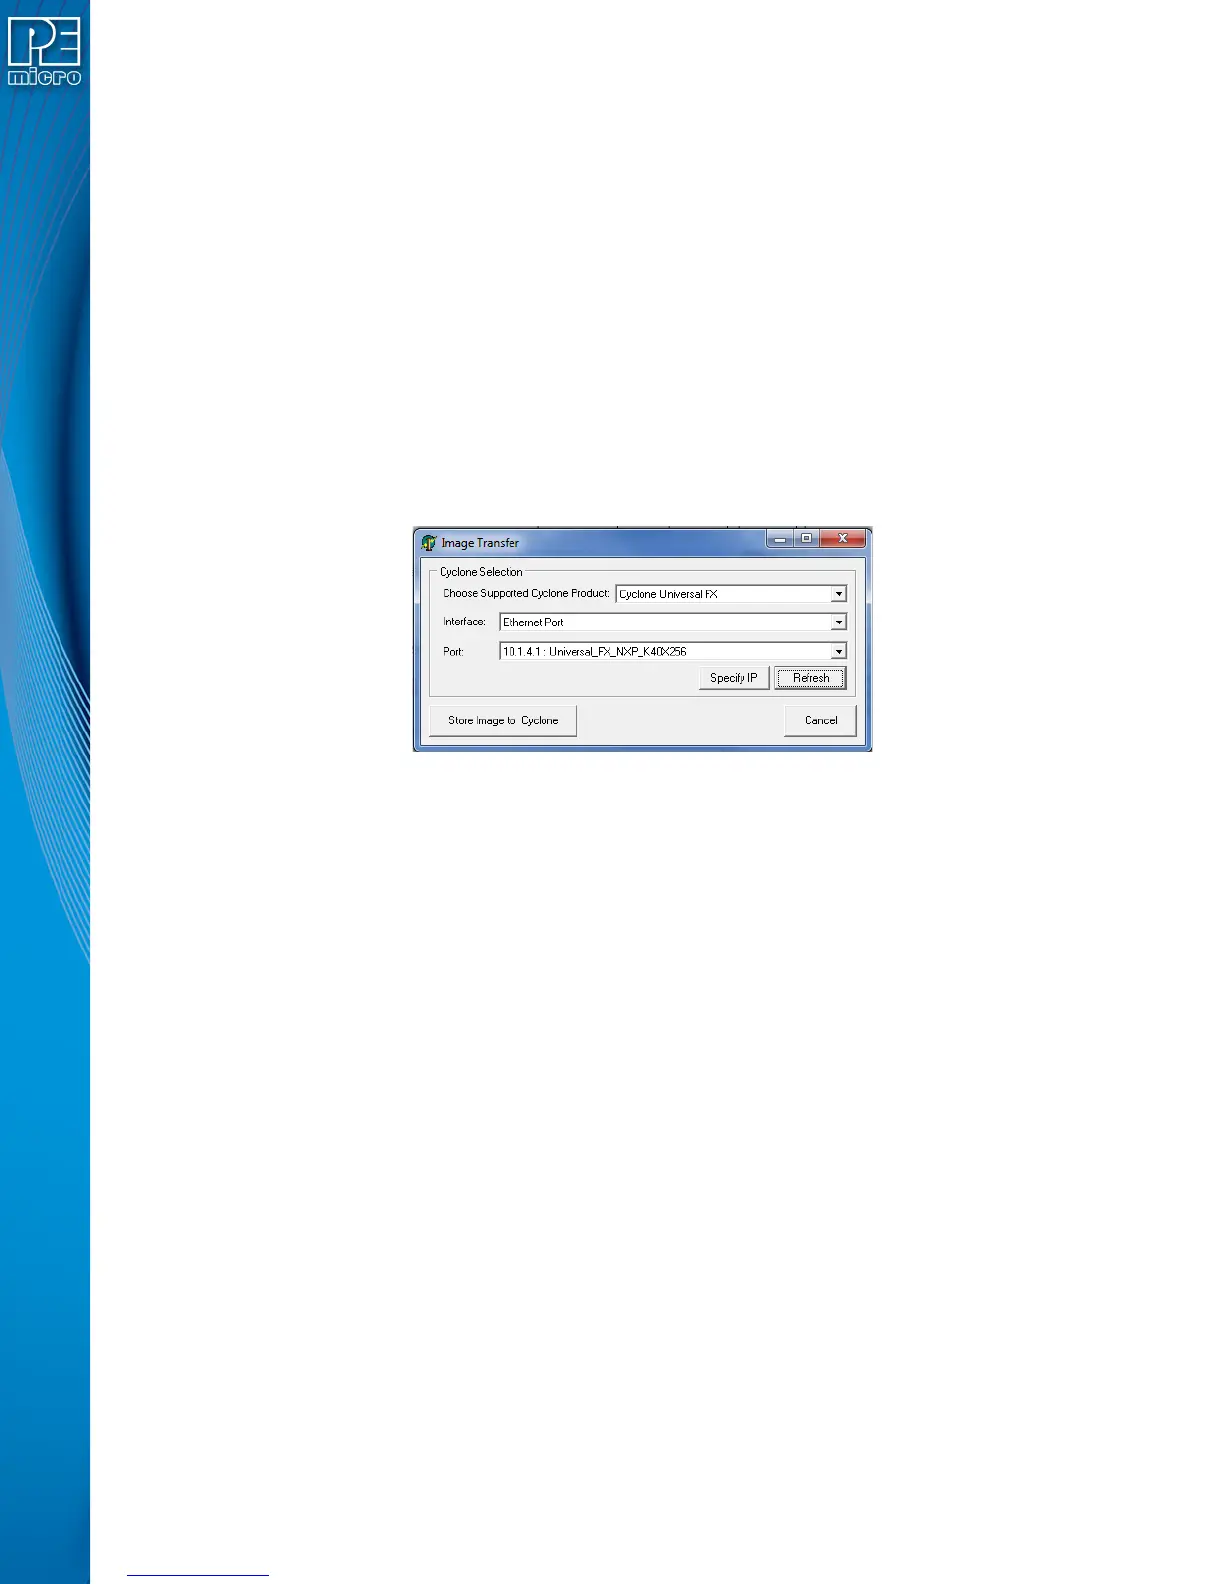Screen dimensions: 1224x1584
Task: Click the 'Port:' label
Action: 453,651
